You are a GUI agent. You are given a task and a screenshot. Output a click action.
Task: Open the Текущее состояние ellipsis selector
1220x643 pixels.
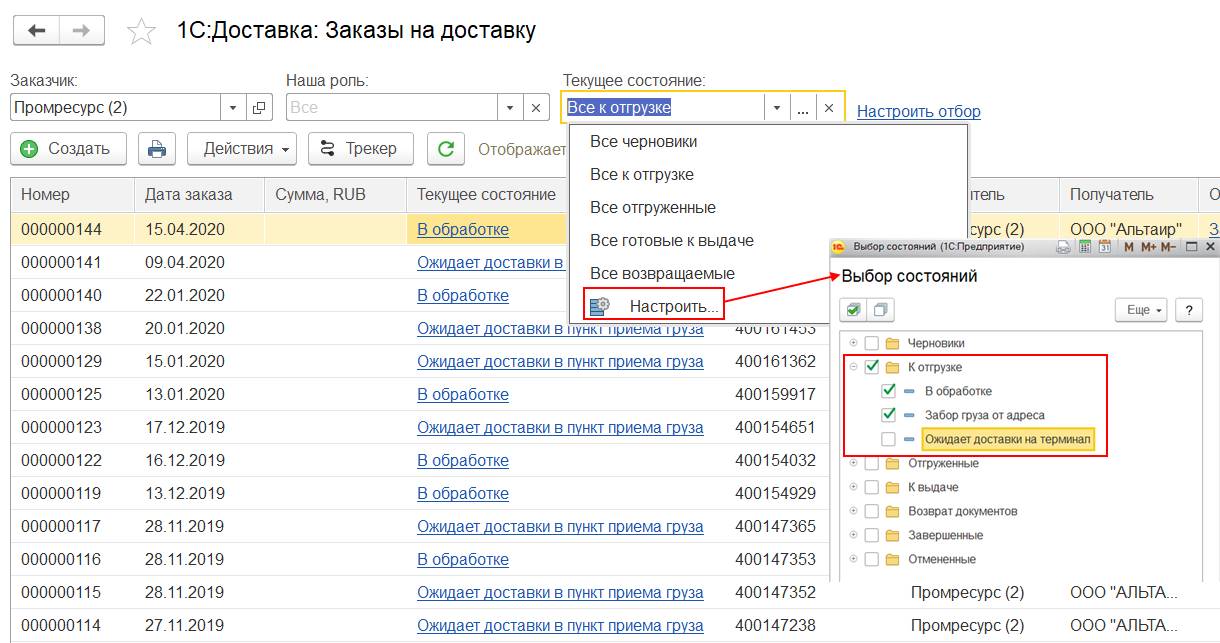803,107
